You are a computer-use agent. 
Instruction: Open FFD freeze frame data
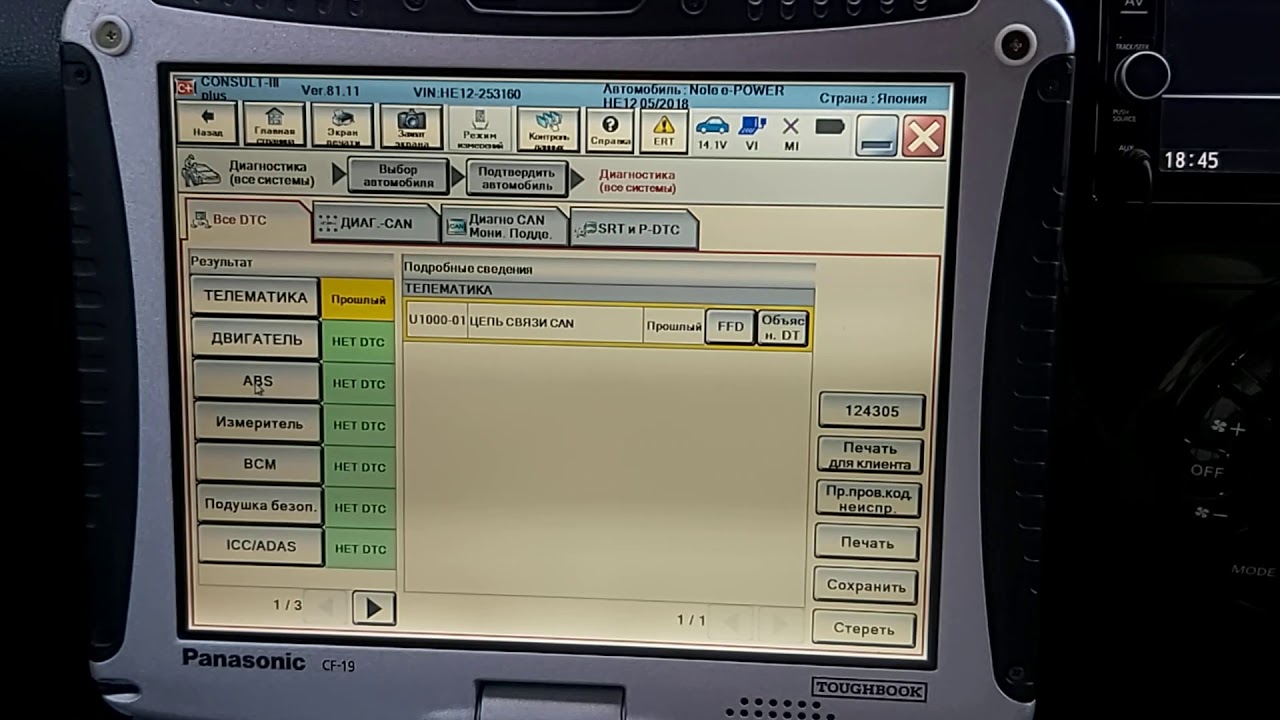click(x=730, y=326)
